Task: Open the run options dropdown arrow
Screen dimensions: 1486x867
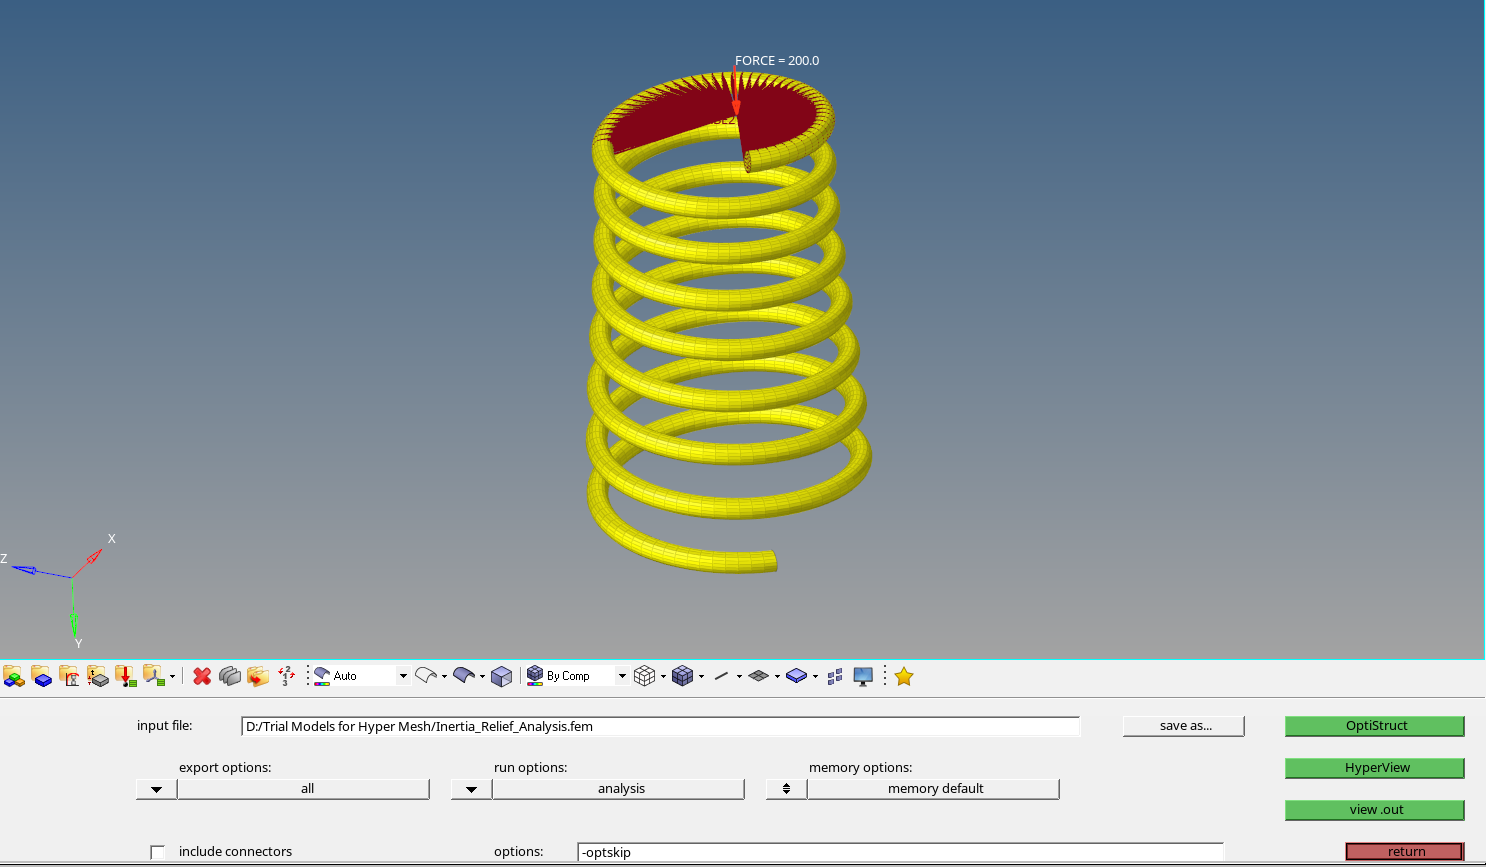Action: click(471, 789)
